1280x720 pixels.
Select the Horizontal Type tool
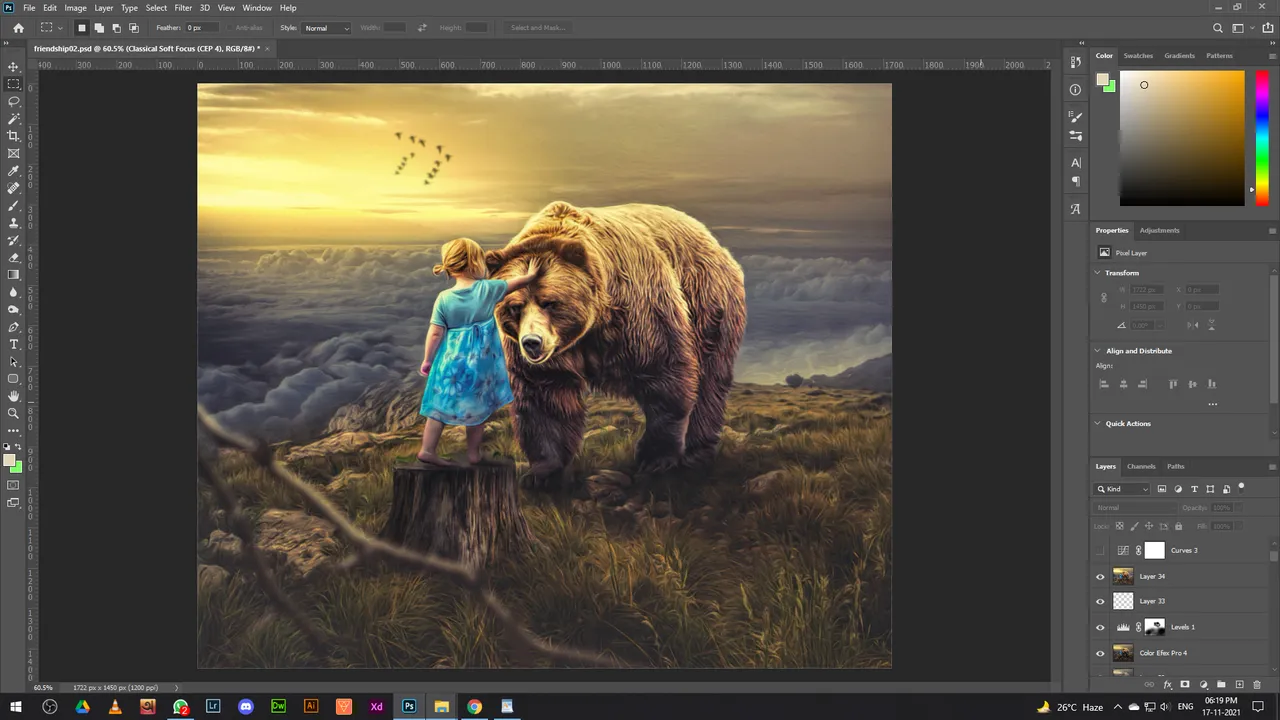(x=14, y=344)
